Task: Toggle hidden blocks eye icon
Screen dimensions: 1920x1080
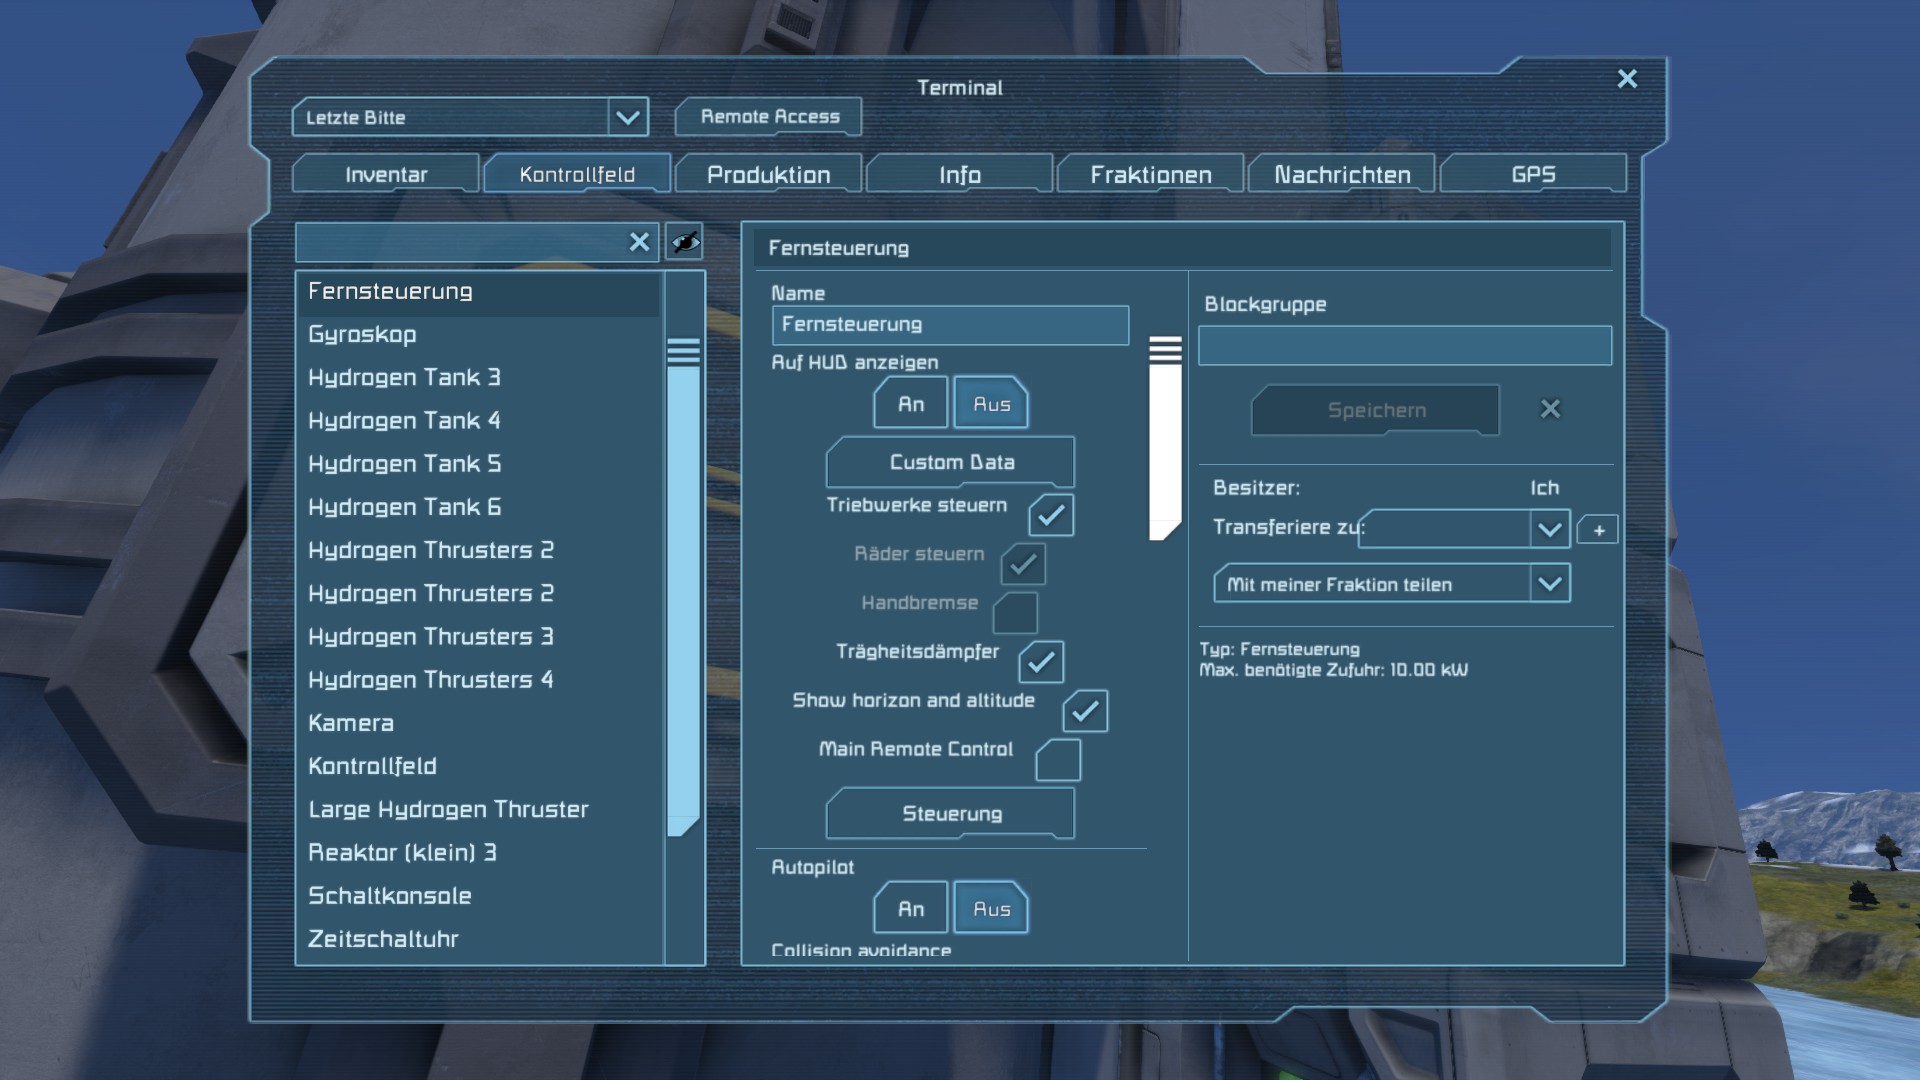Action: click(685, 242)
